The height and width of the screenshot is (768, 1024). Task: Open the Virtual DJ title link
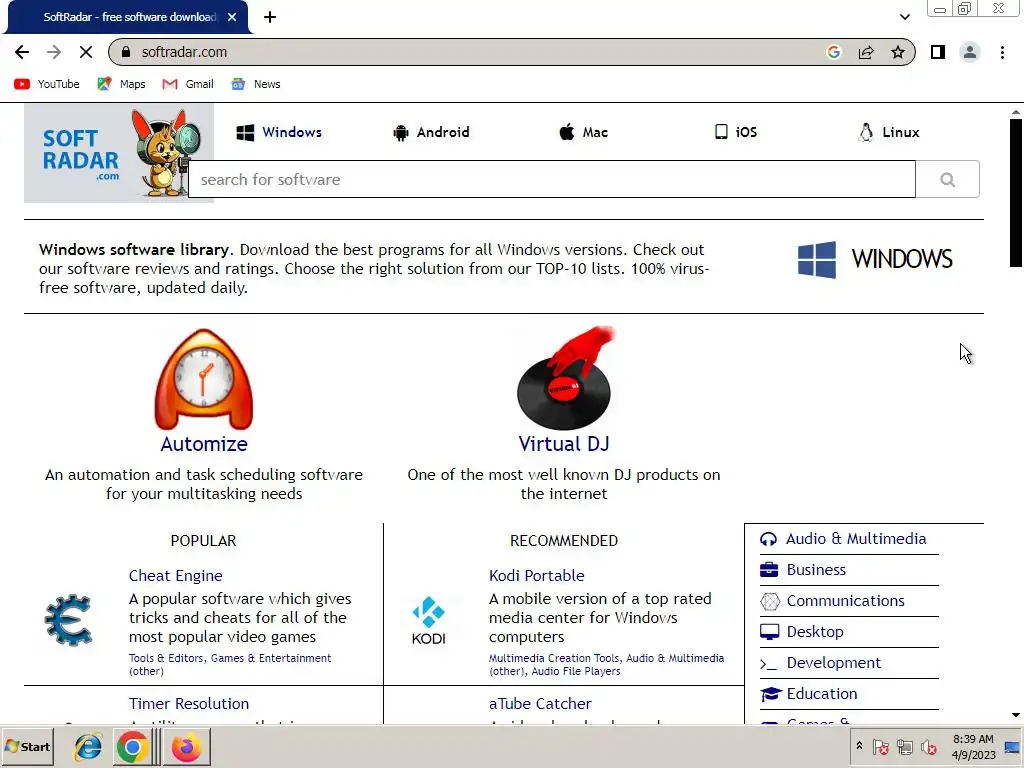click(564, 444)
